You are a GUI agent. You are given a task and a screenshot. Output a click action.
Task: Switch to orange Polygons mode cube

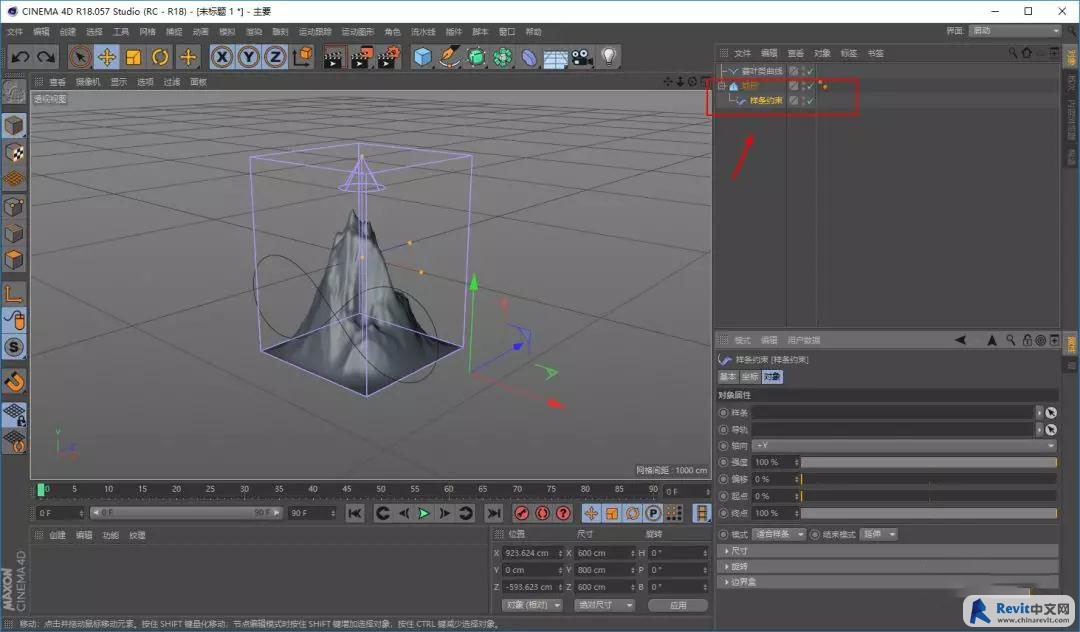tap(14, 260)
